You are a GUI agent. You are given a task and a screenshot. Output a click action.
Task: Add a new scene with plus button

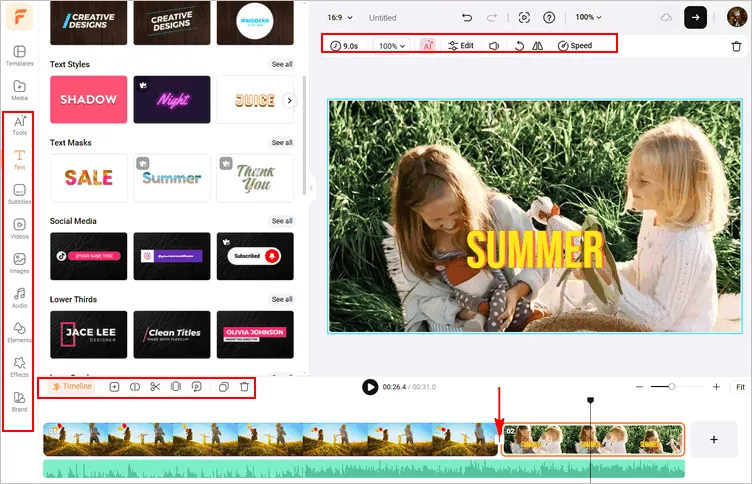coord(713,439)
